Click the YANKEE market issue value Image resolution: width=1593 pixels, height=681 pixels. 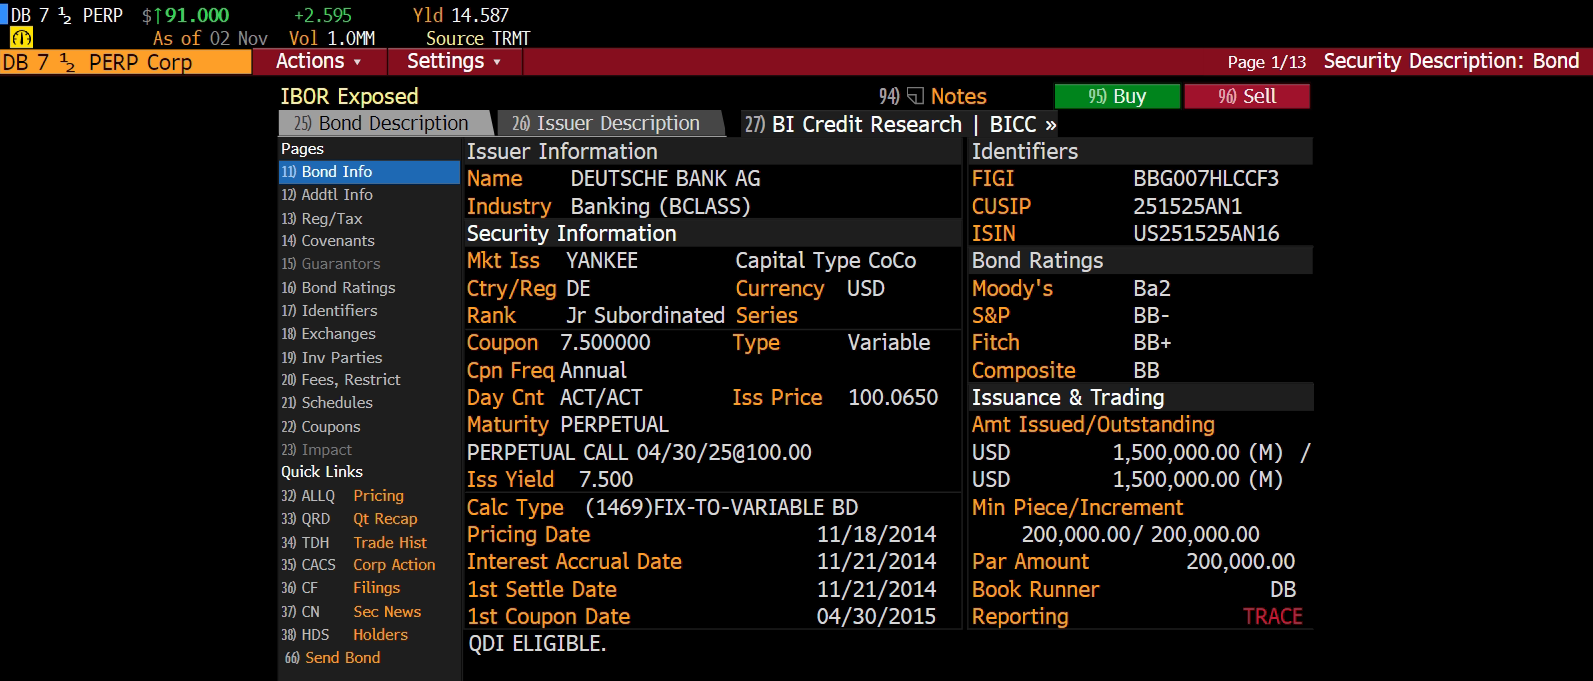click(x=602, y=261)
